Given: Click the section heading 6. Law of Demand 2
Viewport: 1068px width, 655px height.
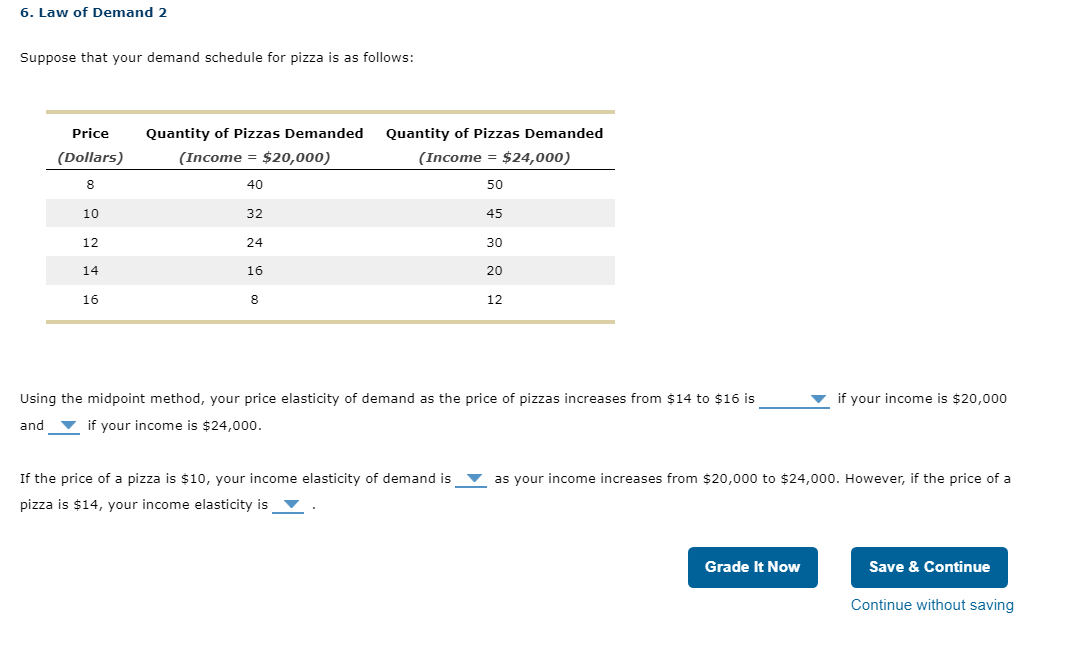Looking at the screenshot, I should pyautogui.click(x=94, y=12).
